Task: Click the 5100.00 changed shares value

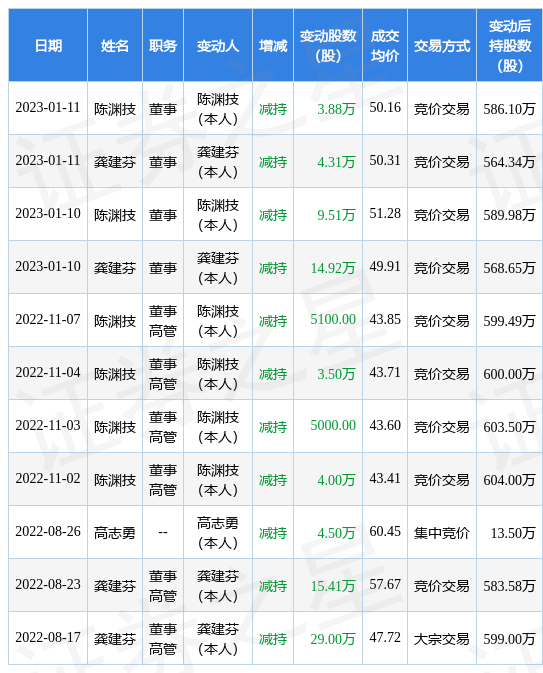Action: [333, 320]
